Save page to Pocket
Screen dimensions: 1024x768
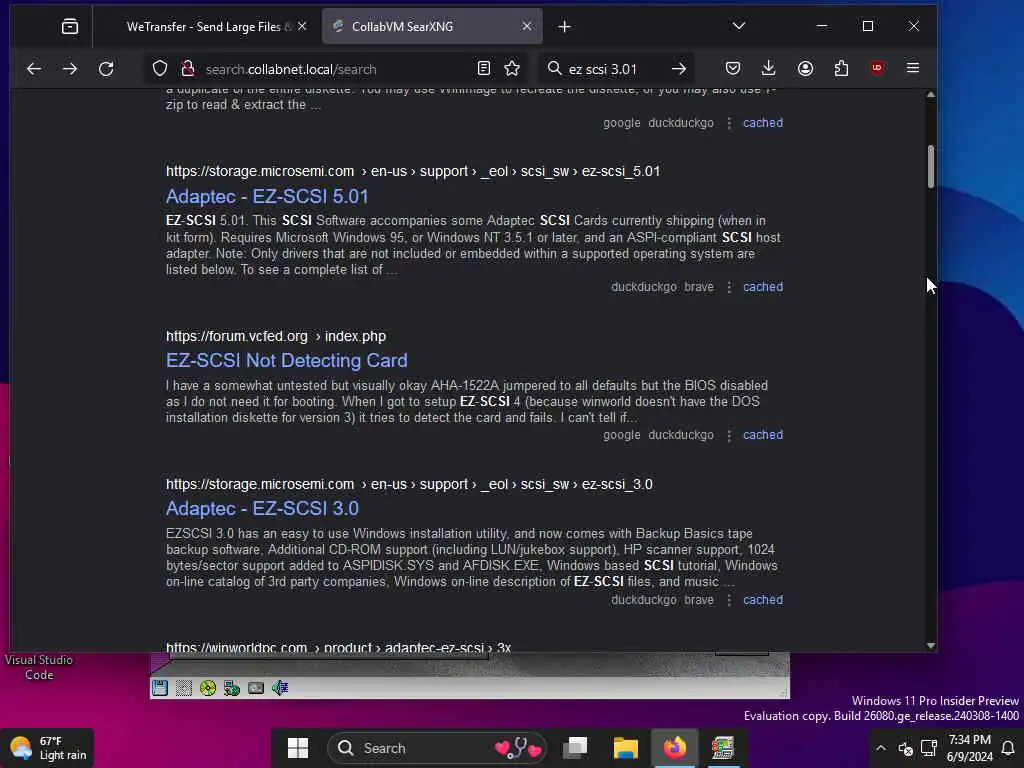point(733,69)
